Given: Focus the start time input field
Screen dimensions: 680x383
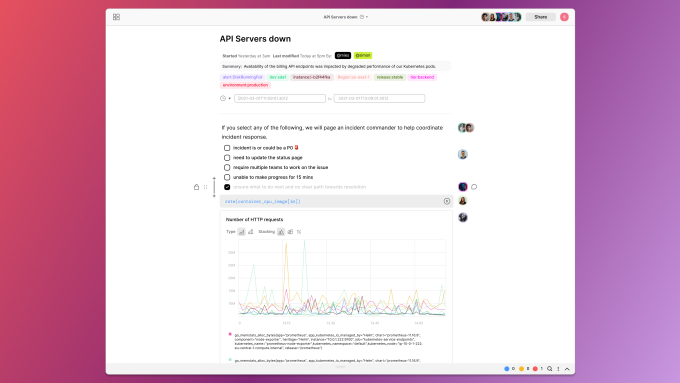Looking at the screenshot, I should coord(280,98).
